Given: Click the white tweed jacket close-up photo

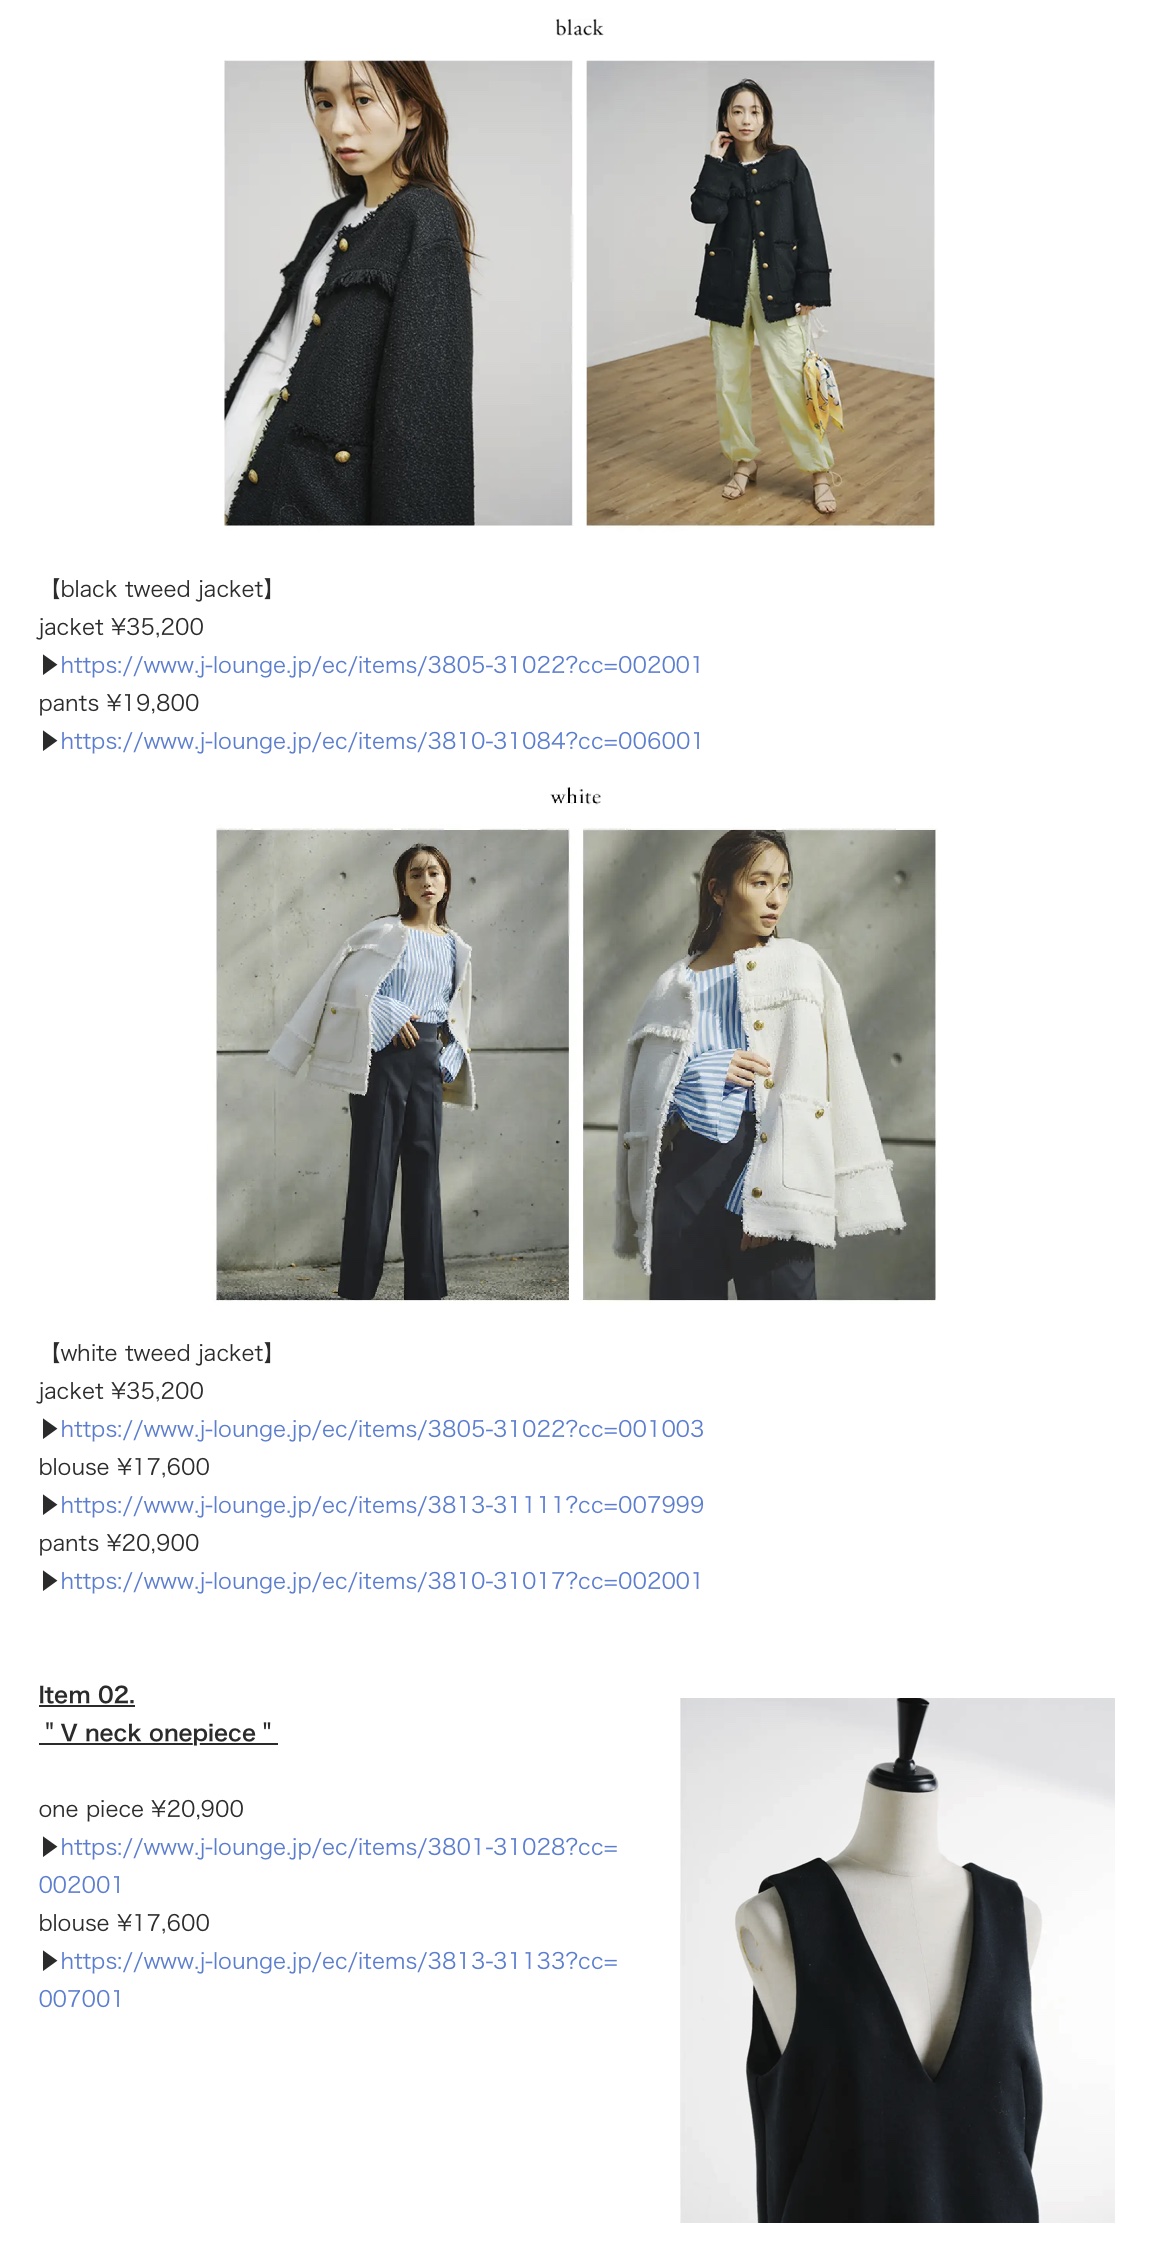Looking at the screenshot, I should (x=759, y=1065).
